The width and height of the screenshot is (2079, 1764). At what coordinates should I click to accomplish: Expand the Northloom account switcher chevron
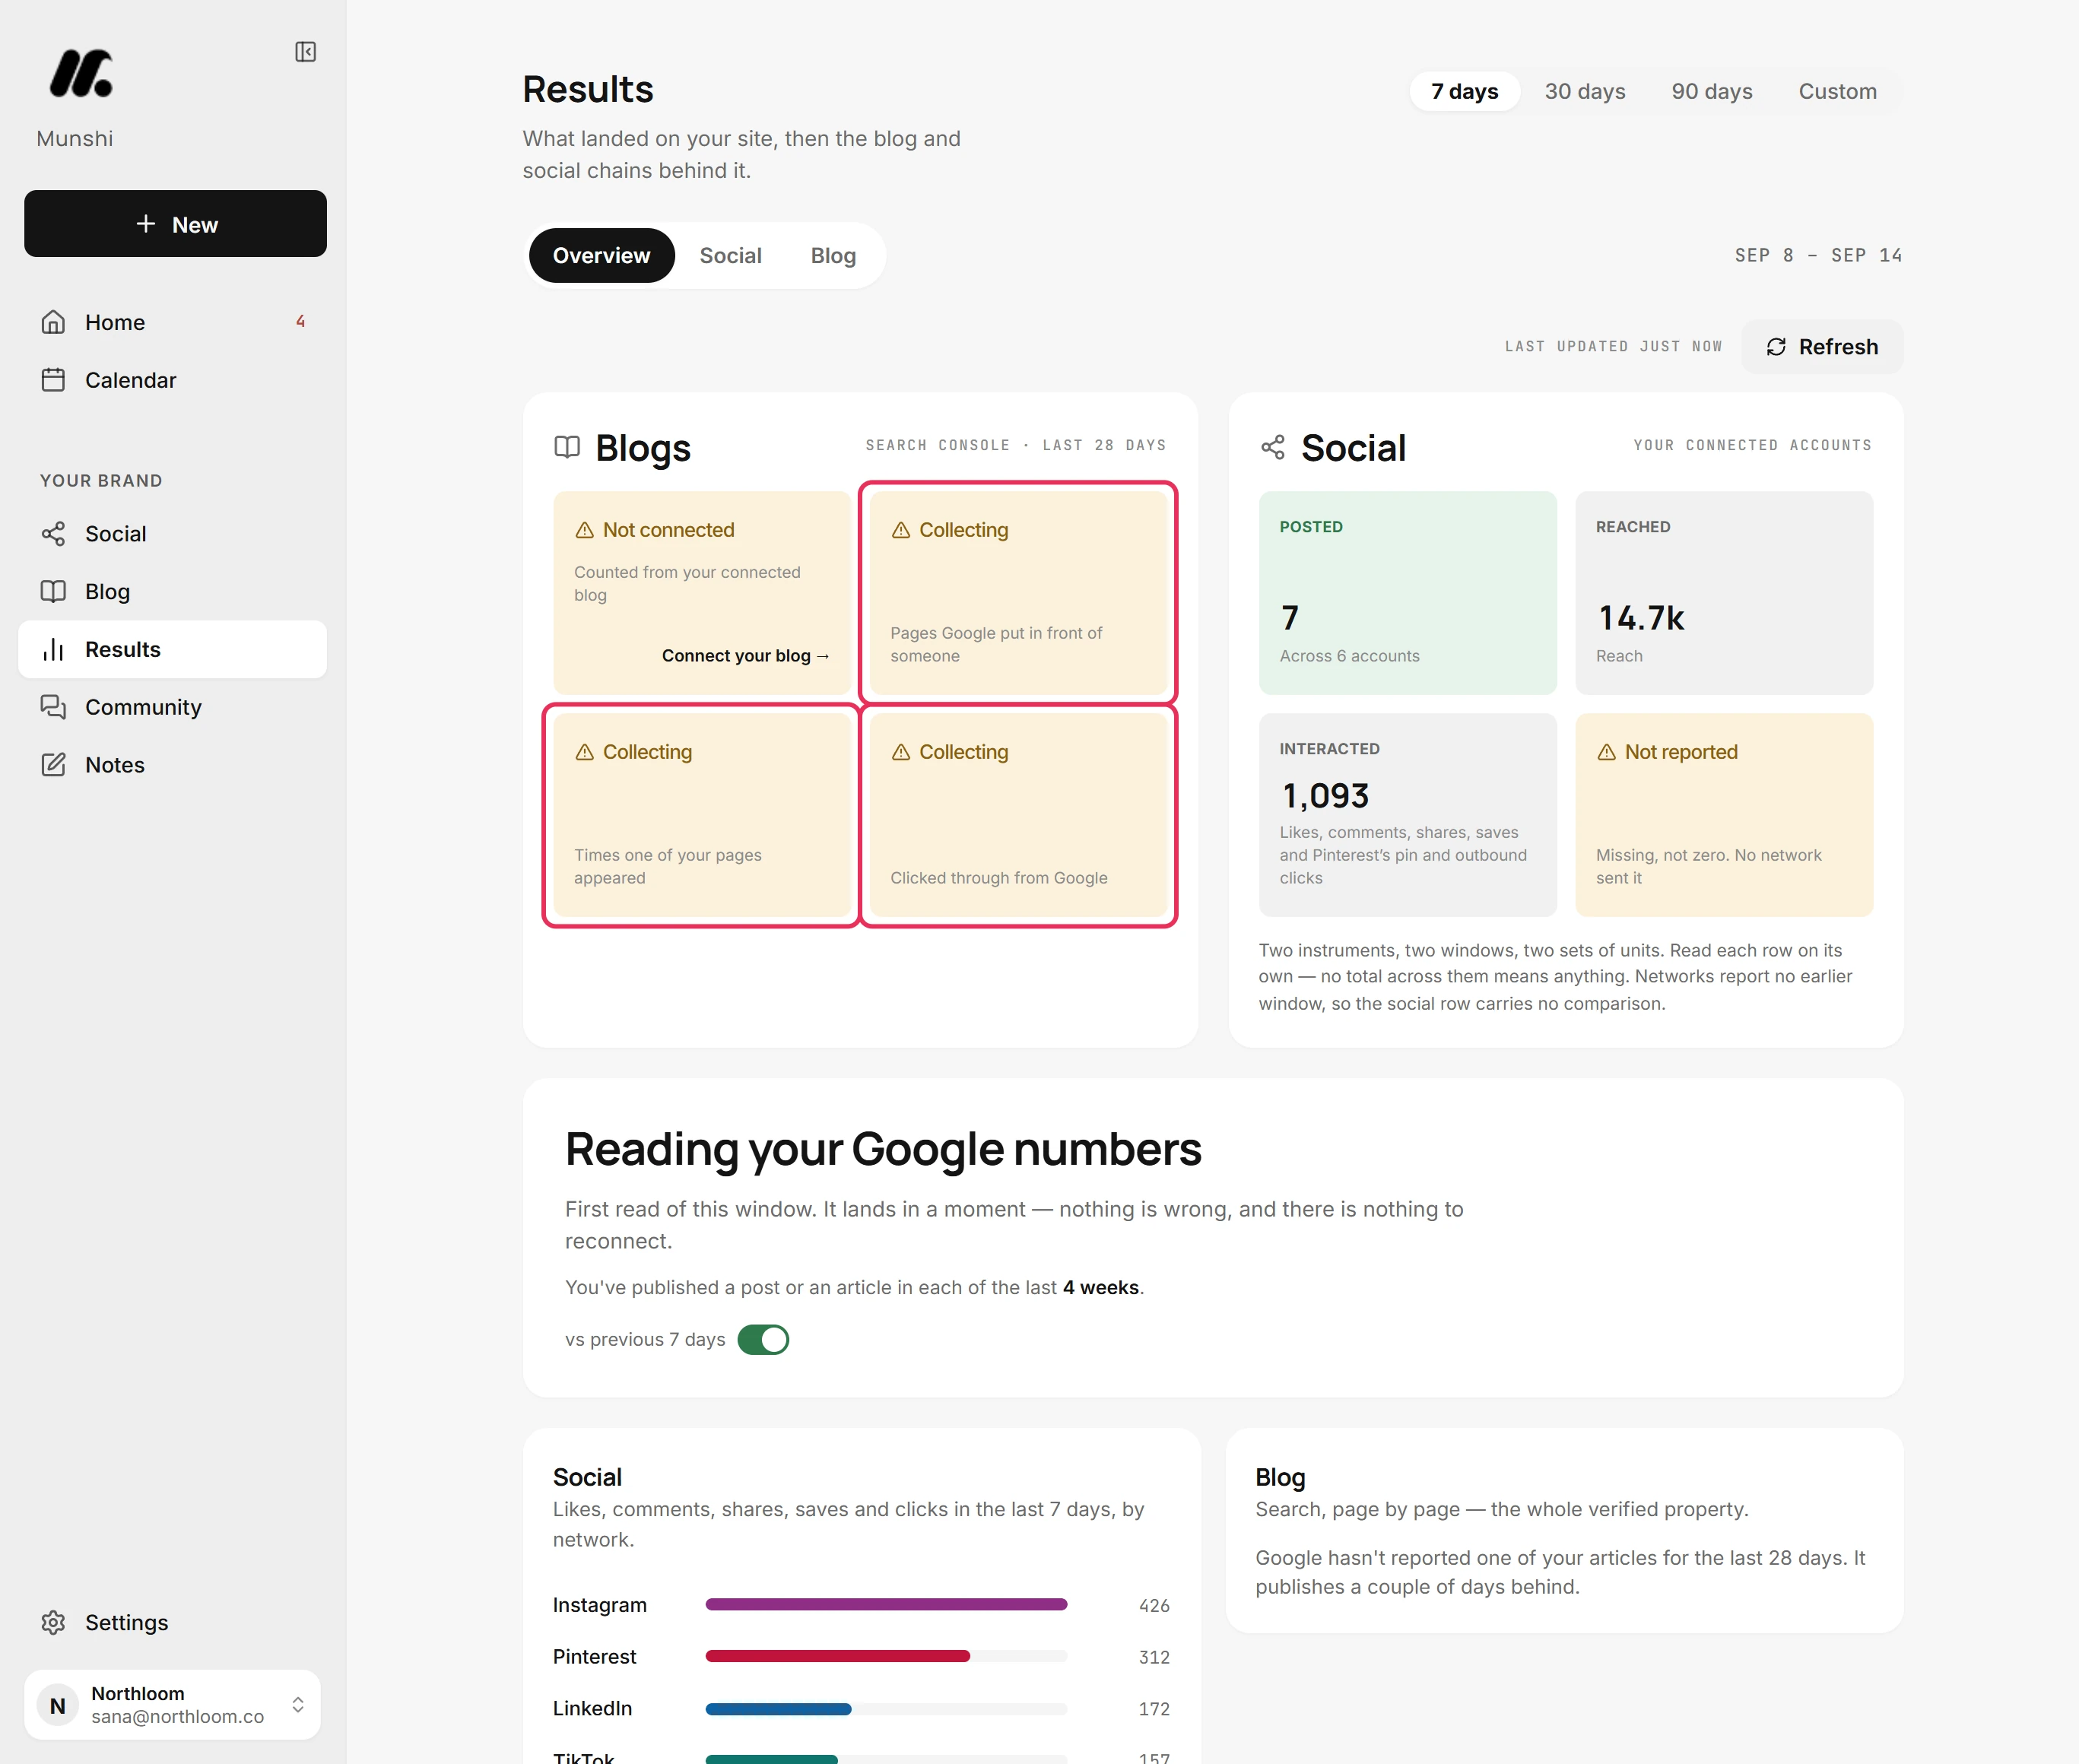[297, 1705]
